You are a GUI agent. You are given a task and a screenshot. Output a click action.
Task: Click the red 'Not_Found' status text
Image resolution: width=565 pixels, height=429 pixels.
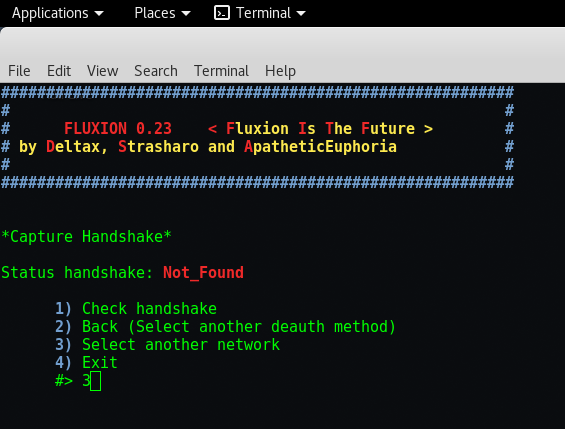(204, 273)
